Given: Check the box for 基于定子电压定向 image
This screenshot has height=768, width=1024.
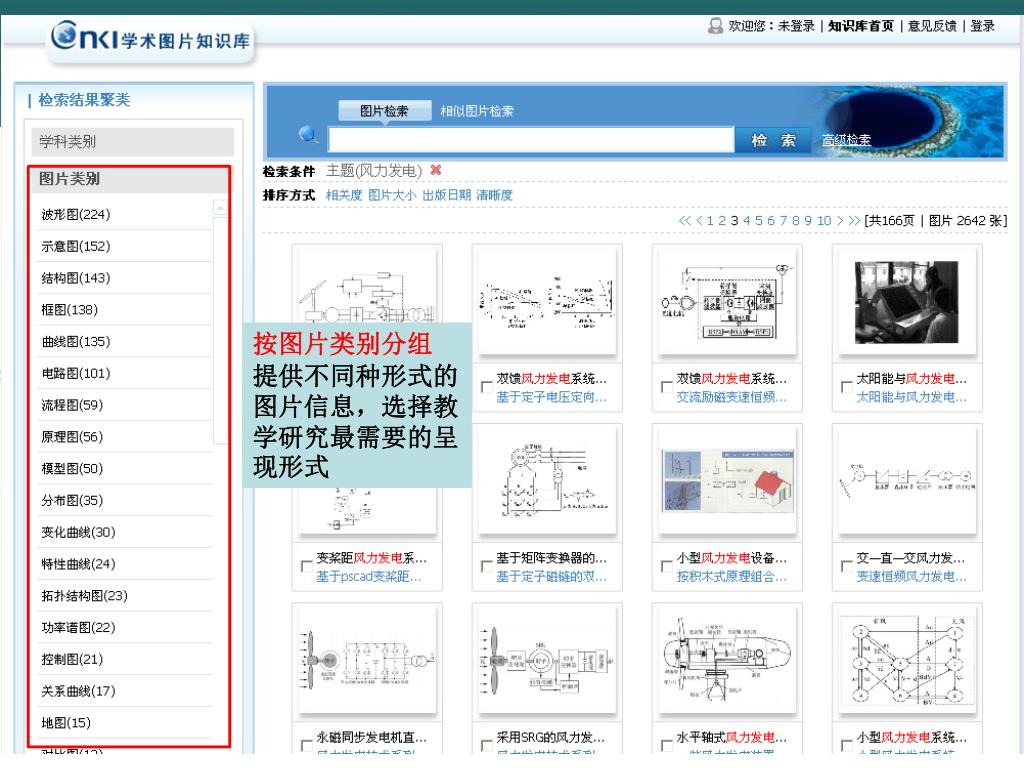Looking at the screenshot, I should 486,387.
